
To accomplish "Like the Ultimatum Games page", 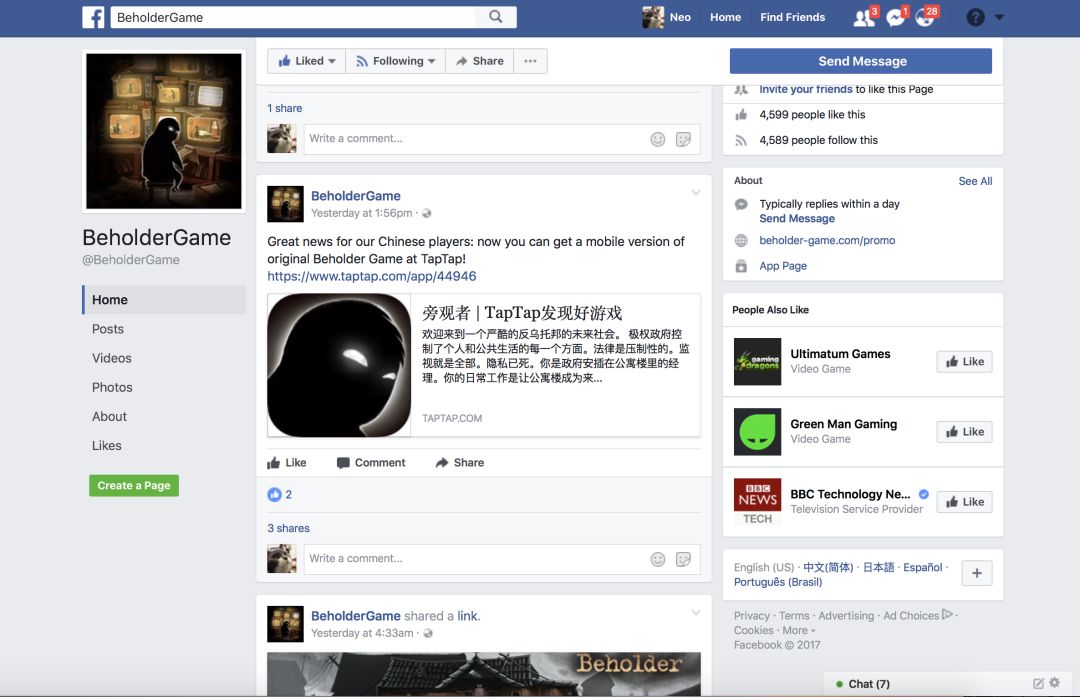I will (964, 362).
